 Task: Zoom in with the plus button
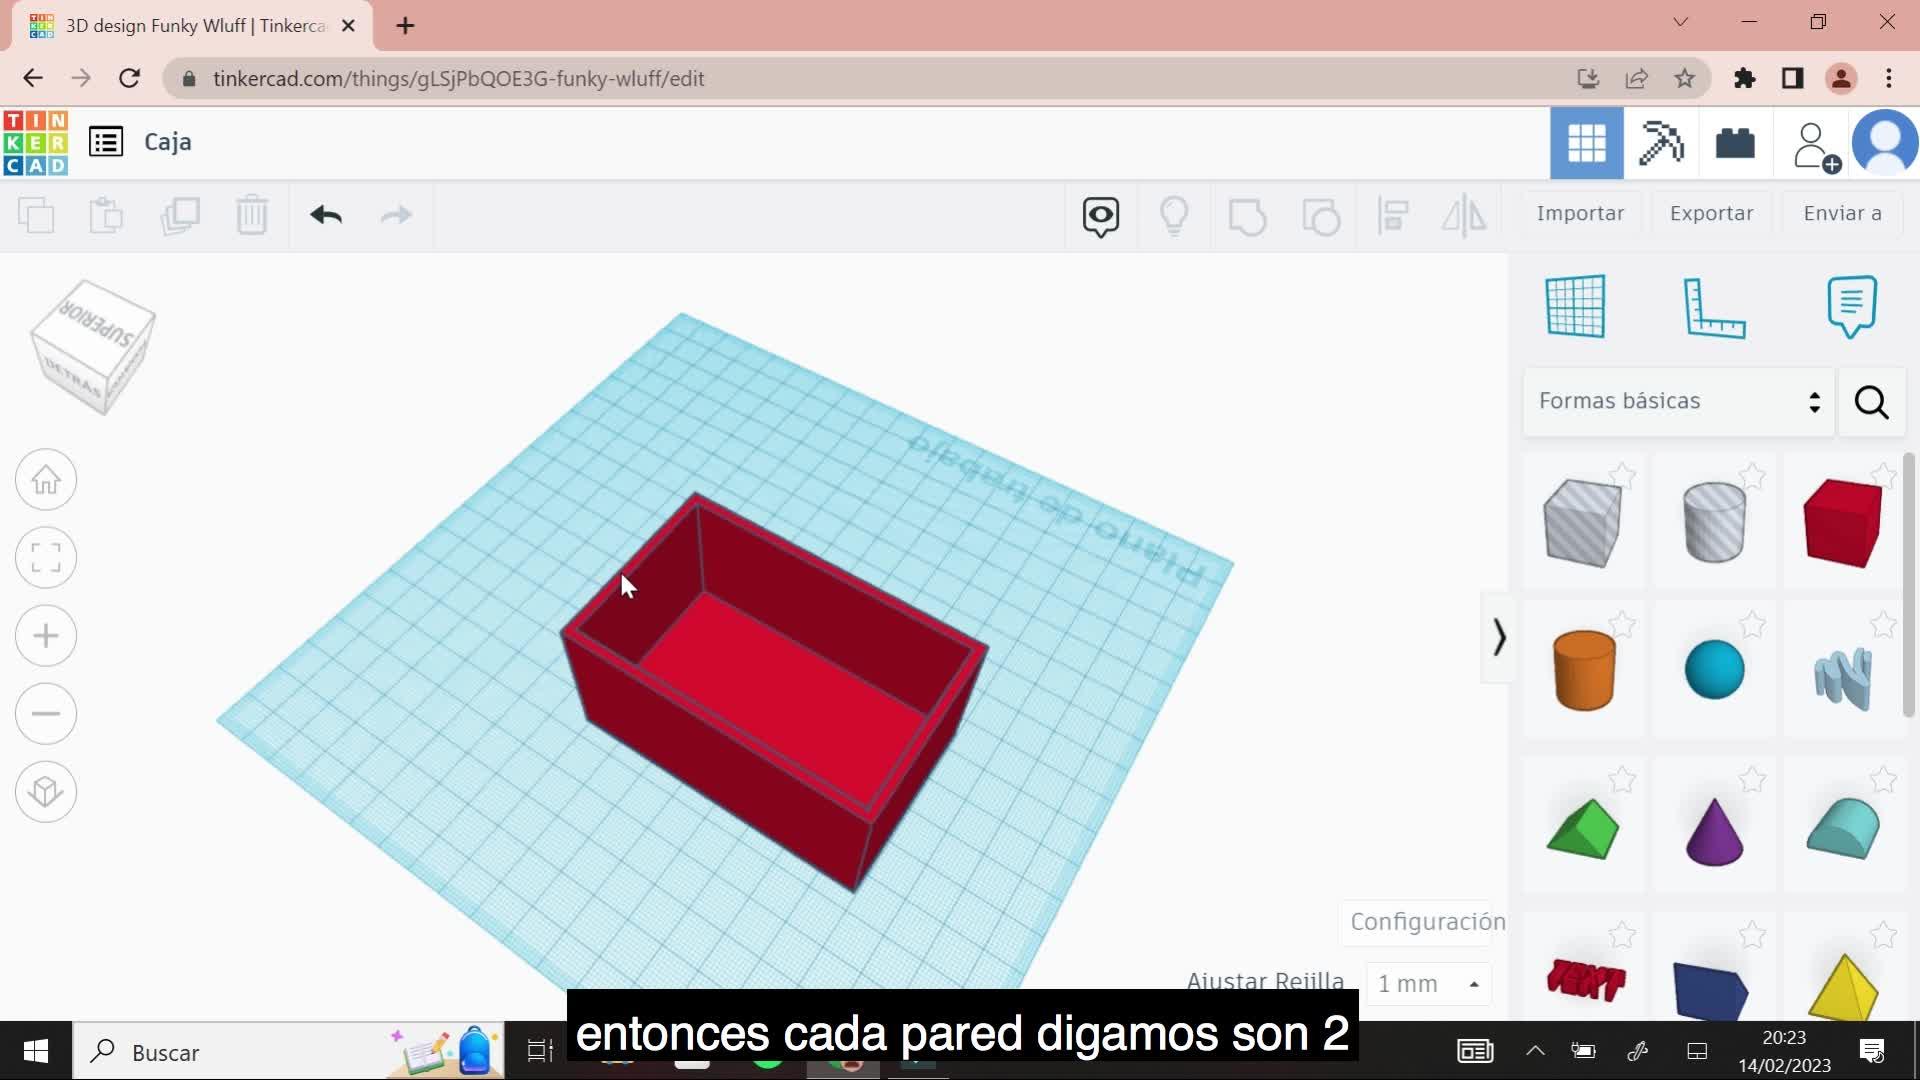pyautogui.click(x=46, y=636)
